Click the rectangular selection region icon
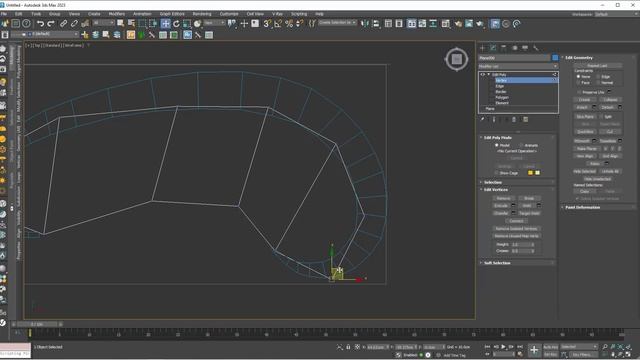The width and height of the screenshot is (640, 360). coord(142,24)
